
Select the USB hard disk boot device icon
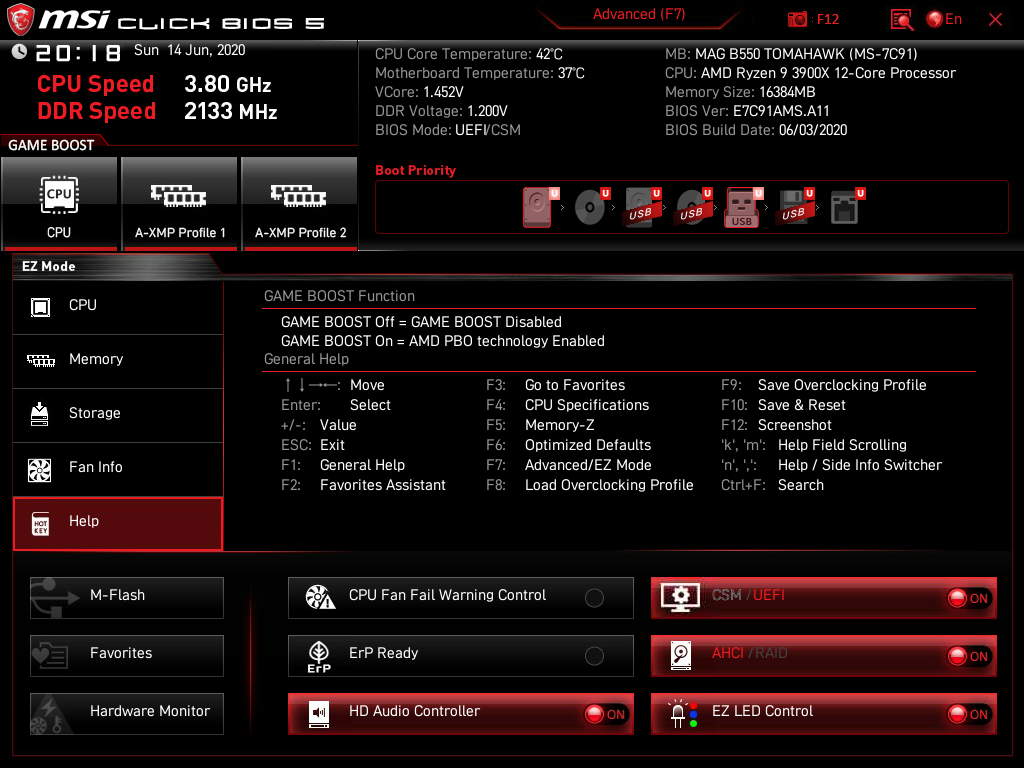[643, 207]
